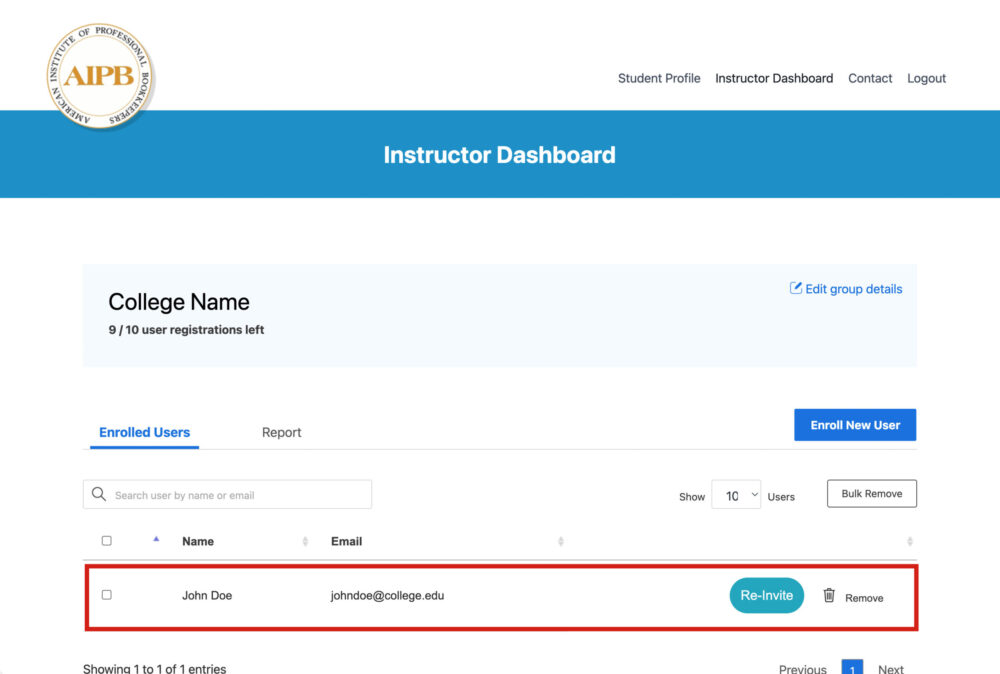Click the Enroll New User button
Viewport: 1000px width, 674px height.
855,425
